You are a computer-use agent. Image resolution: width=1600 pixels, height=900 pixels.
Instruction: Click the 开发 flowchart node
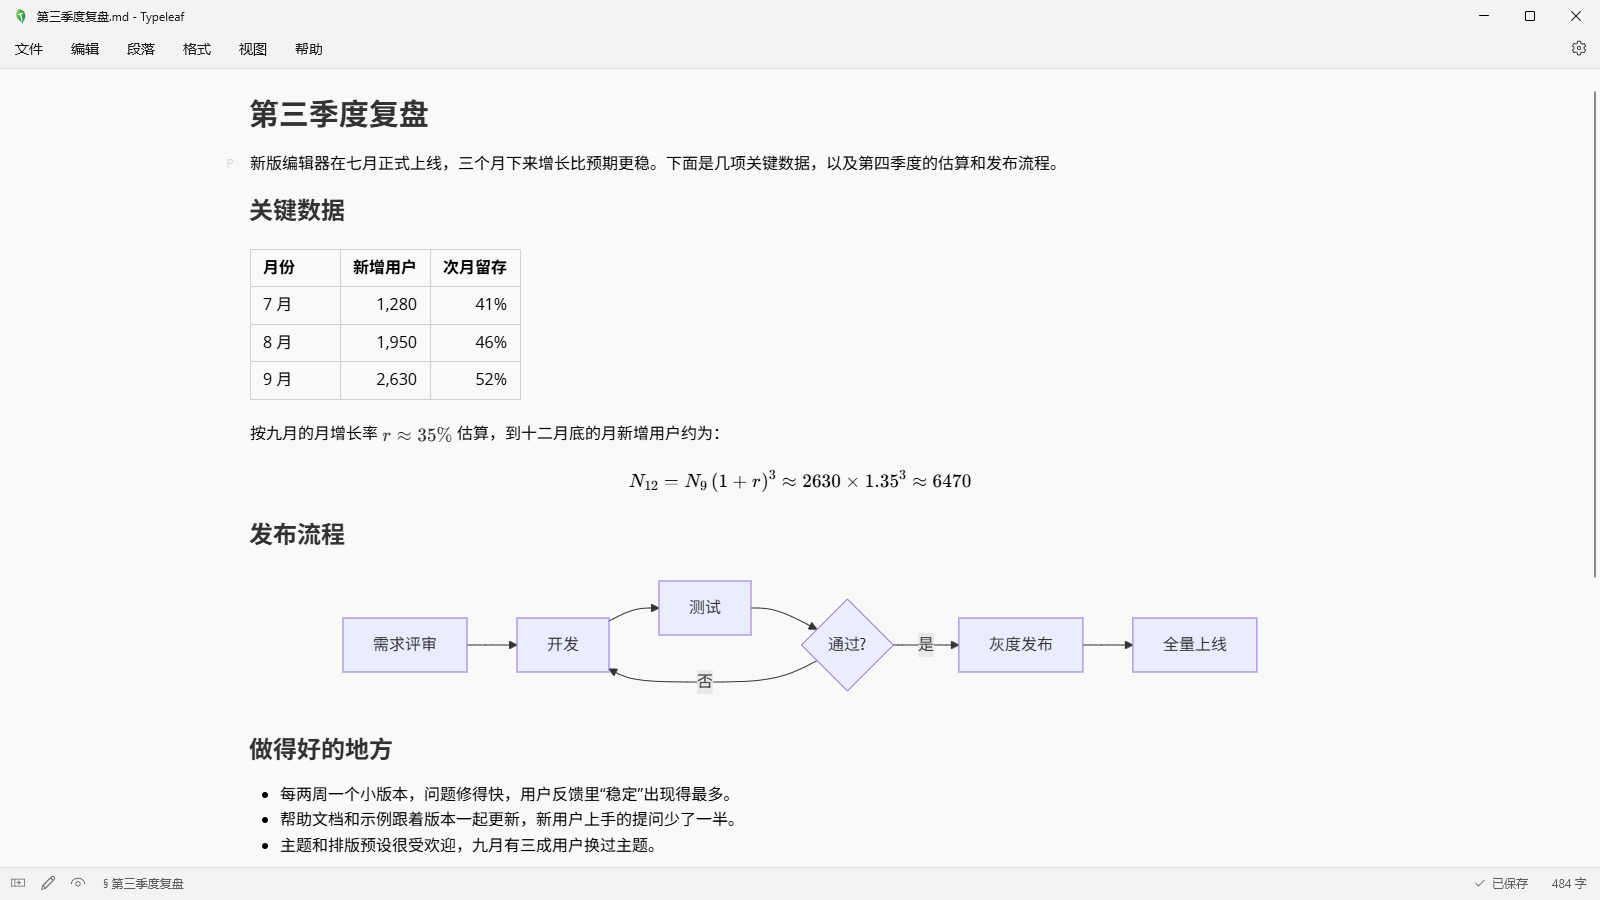[x=563, y=645]
